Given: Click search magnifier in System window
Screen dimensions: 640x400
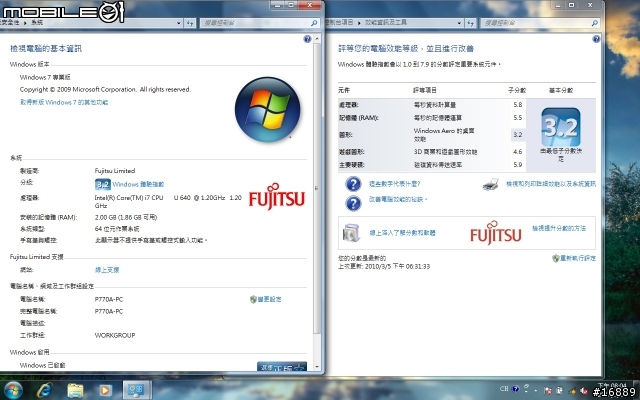Looking at the screenshot, I should point(314,23).
